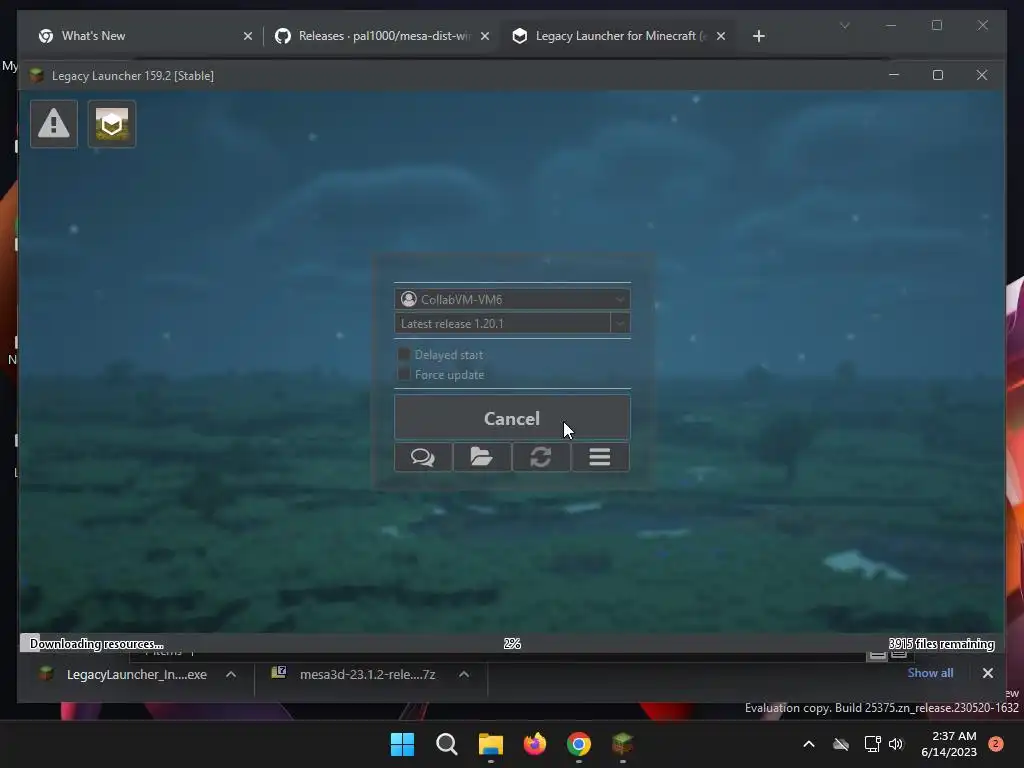Click Show all downloads link
This screenshot has height=768, width=1024.
click(x=930, y=673)
